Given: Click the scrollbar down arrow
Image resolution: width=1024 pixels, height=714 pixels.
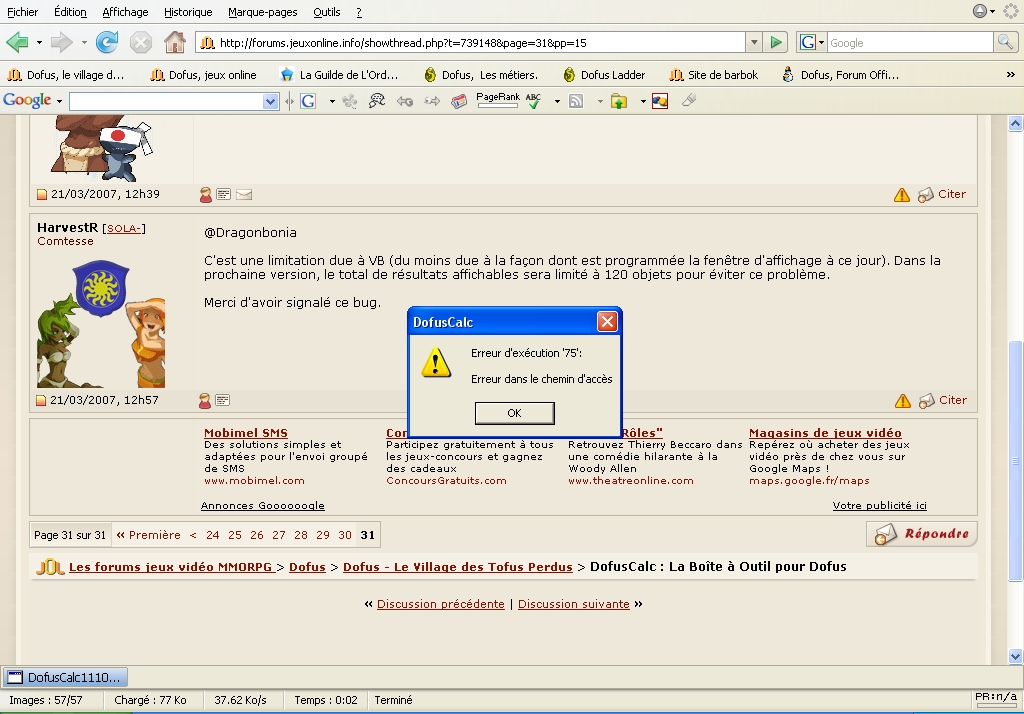Looking at the screenshot, I should [x=1015, y=657].
